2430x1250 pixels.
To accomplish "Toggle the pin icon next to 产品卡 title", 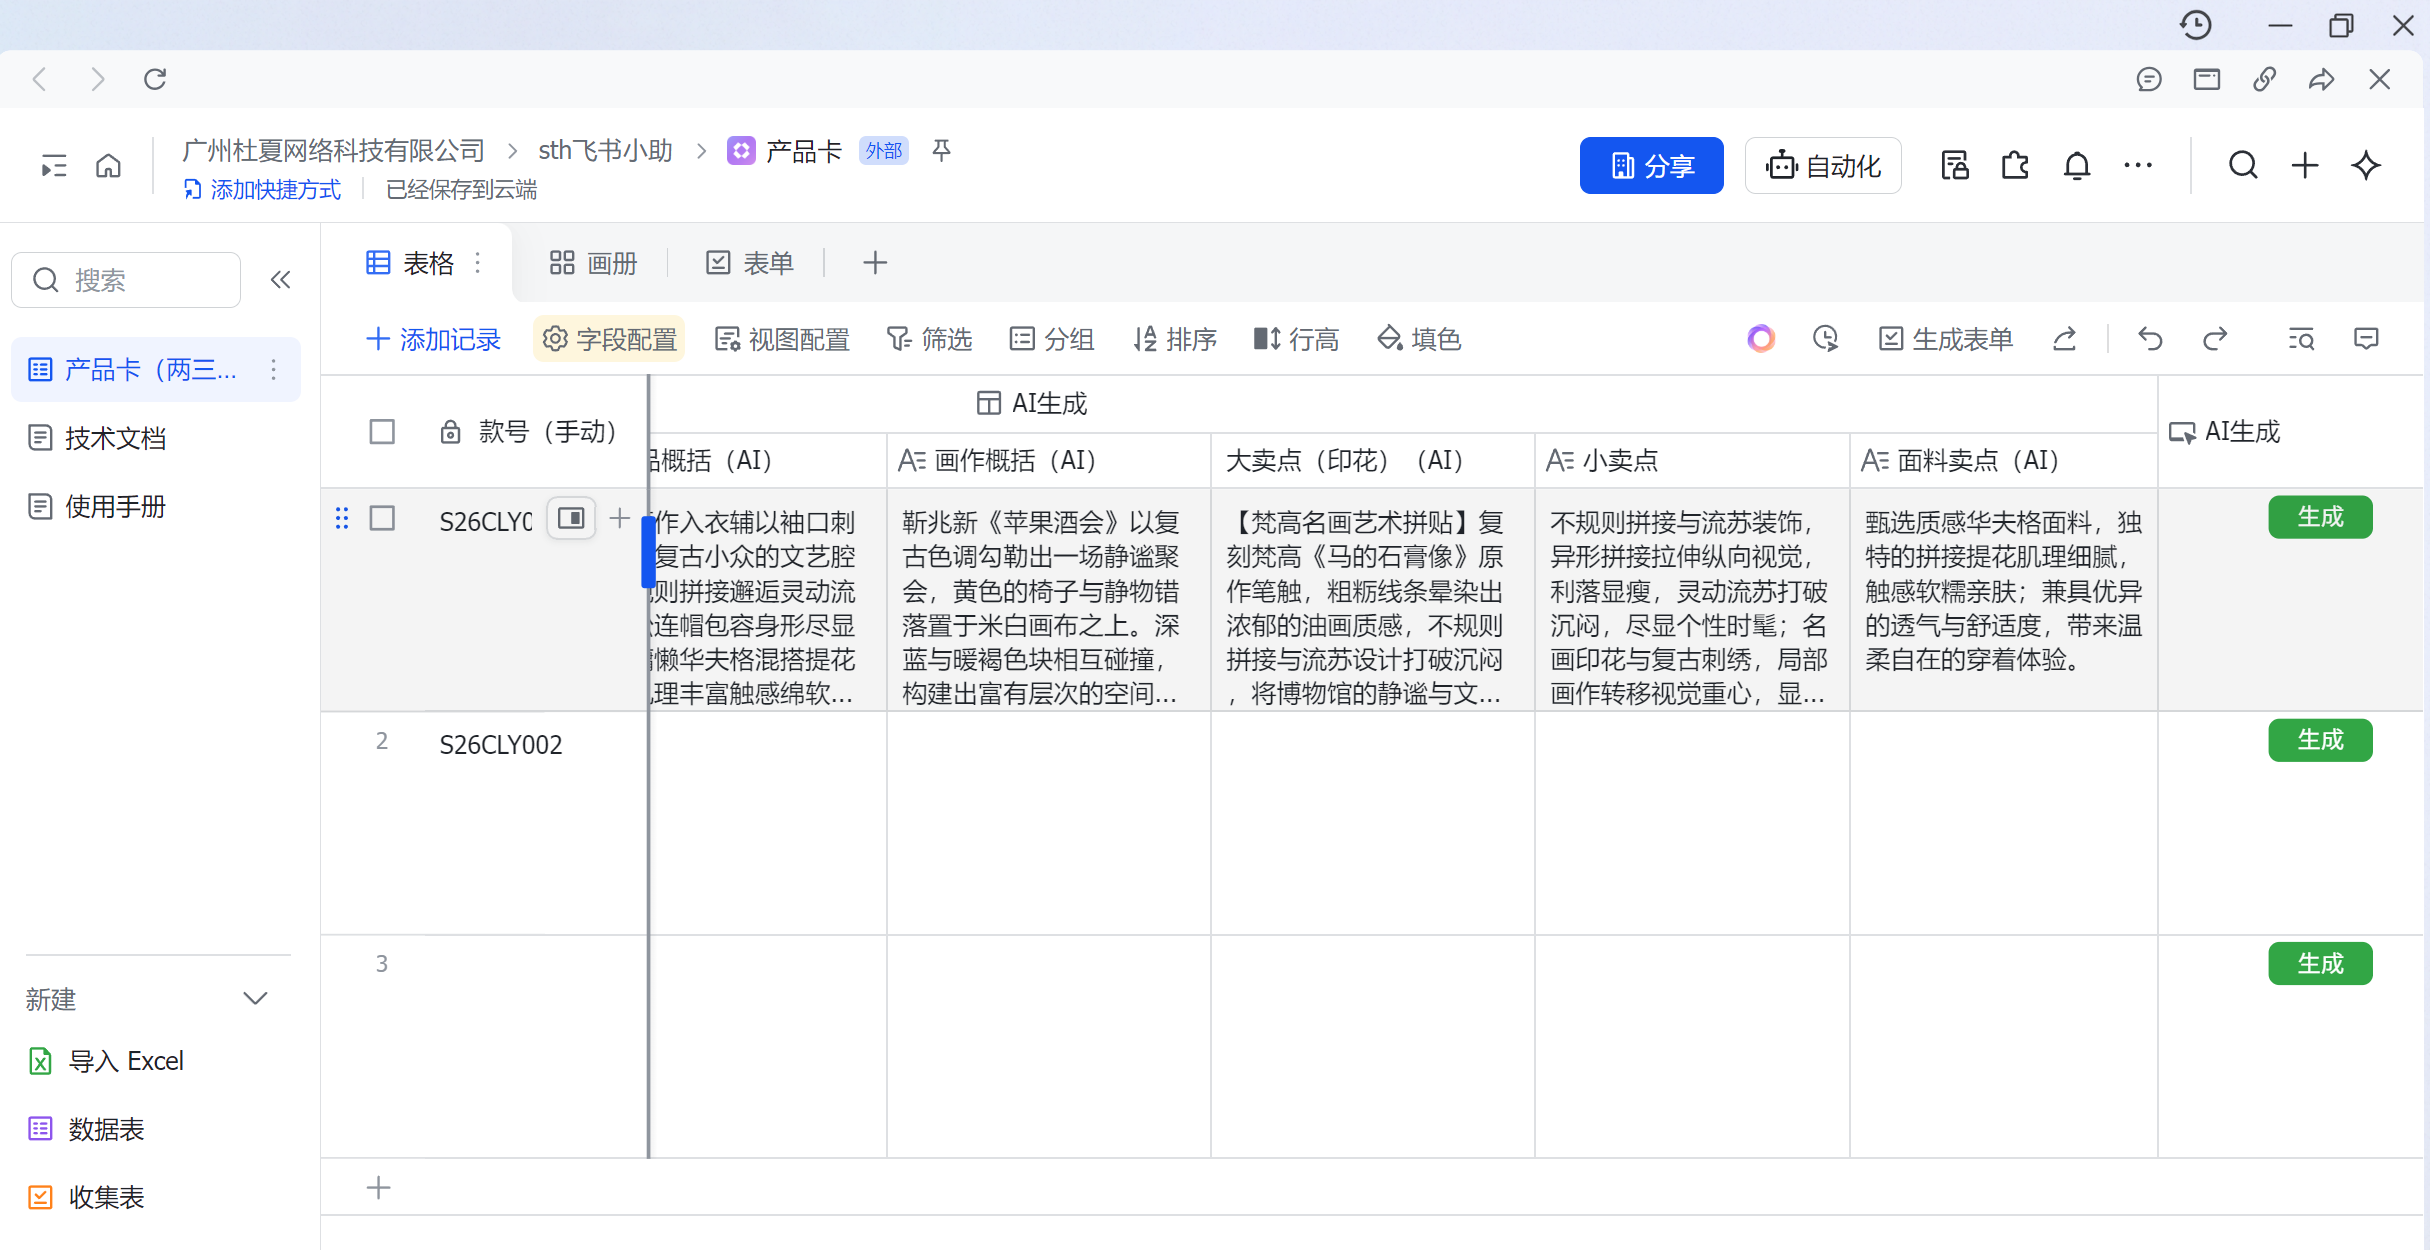I will (940, 150).
